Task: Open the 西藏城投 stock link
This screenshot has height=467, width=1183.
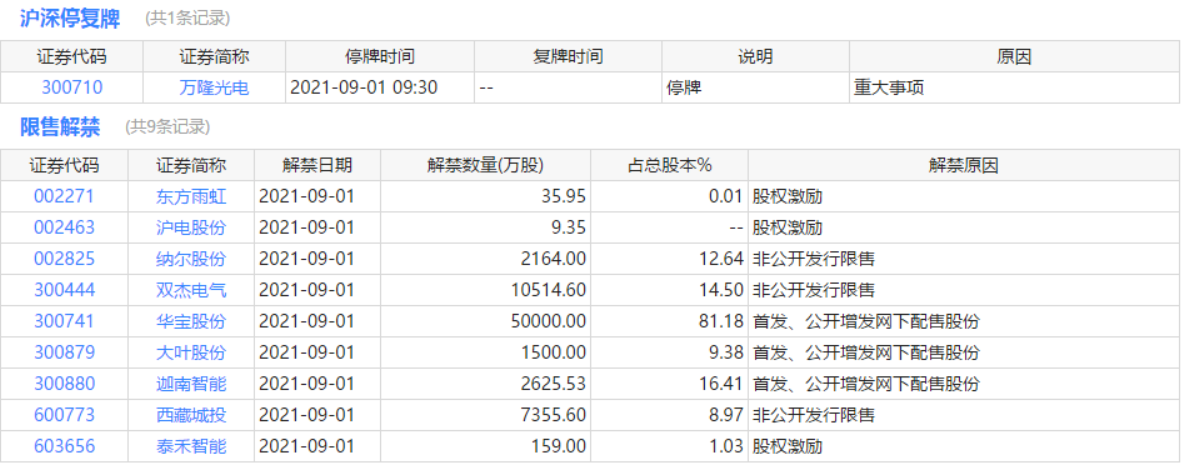Action: point(191,415)
